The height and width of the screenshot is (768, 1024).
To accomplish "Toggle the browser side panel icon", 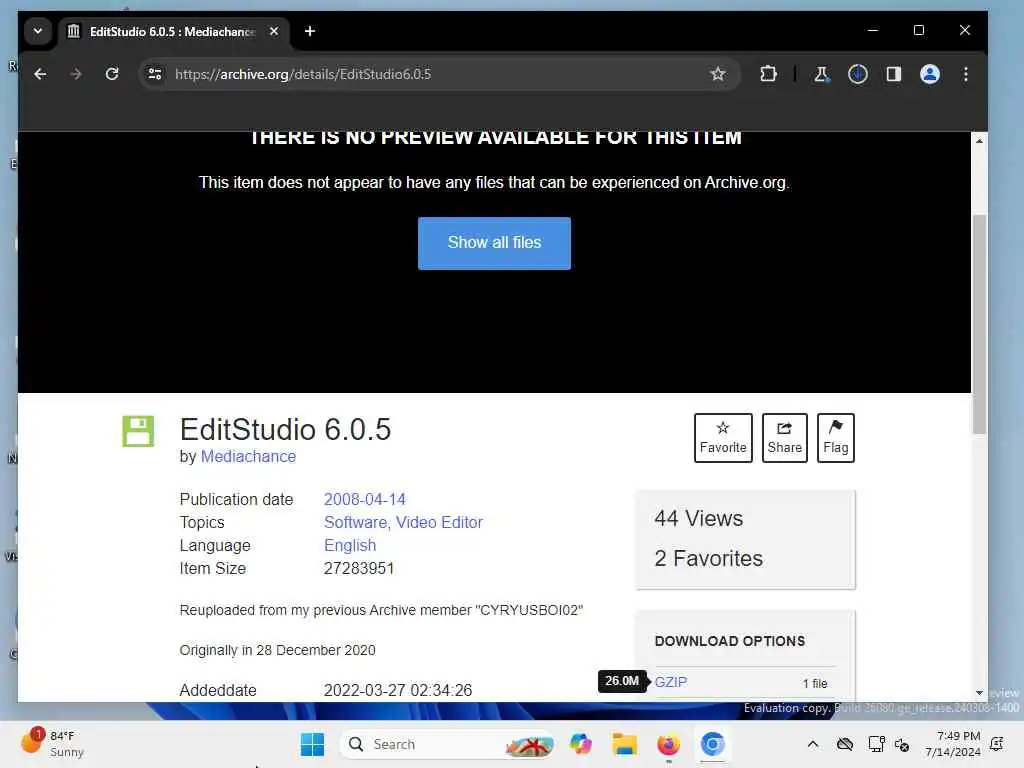I will [x=893, y=74].
